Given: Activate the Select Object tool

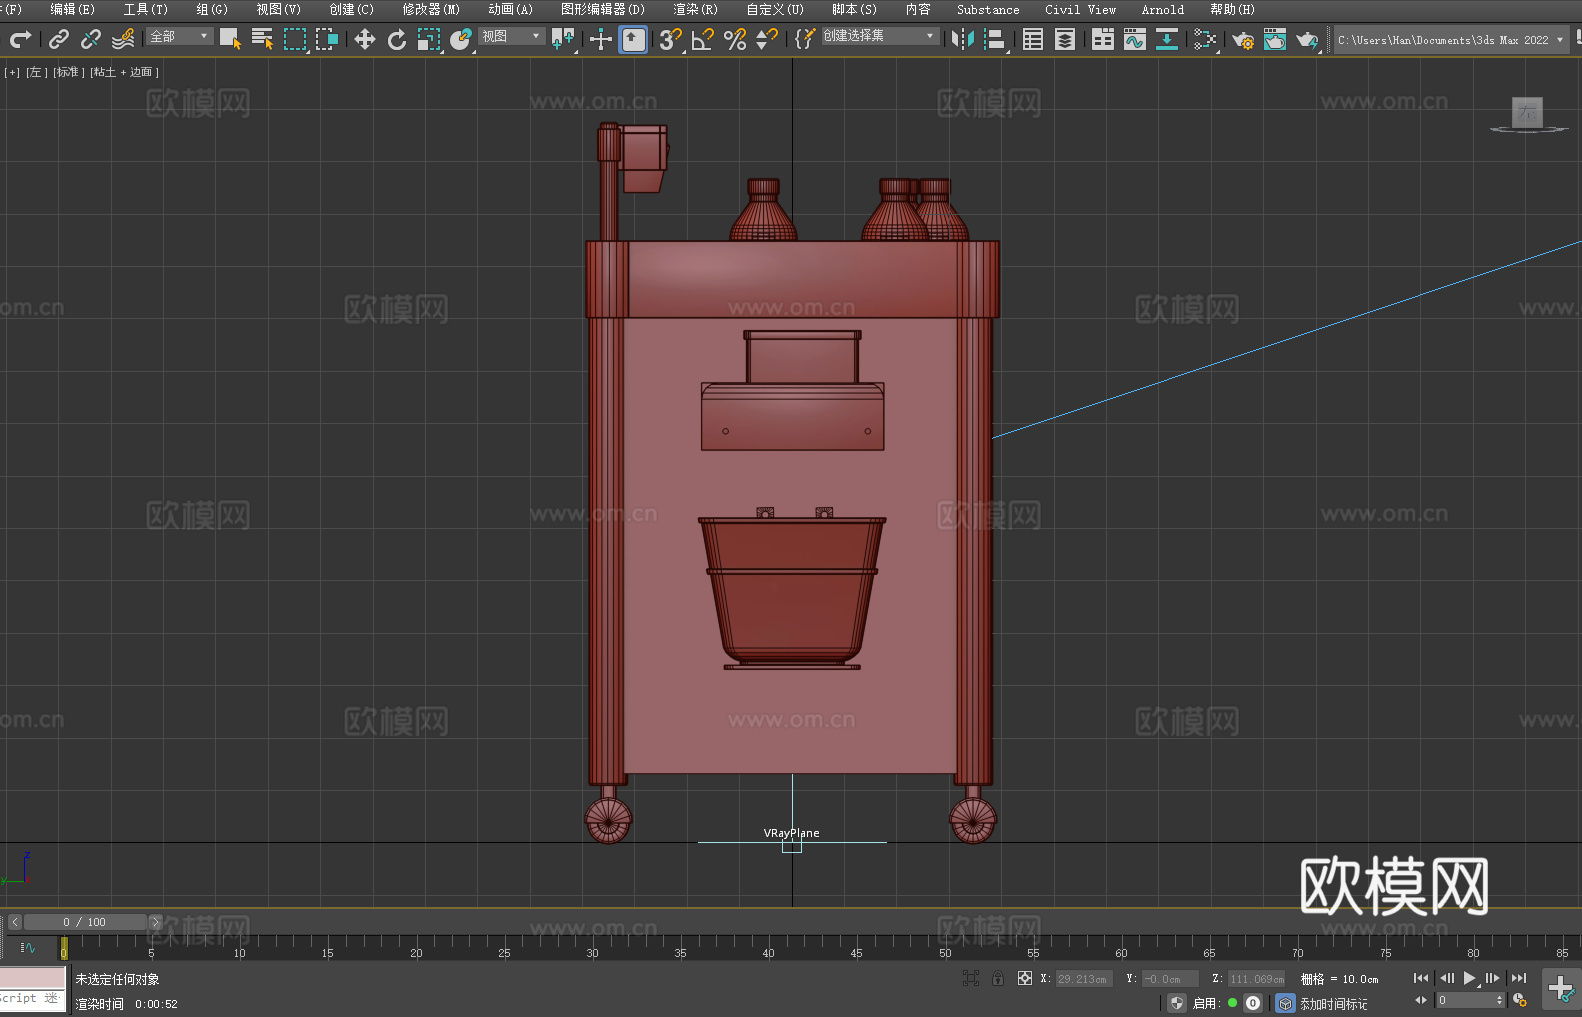Looking at the screenshot, I should point(231,39).
